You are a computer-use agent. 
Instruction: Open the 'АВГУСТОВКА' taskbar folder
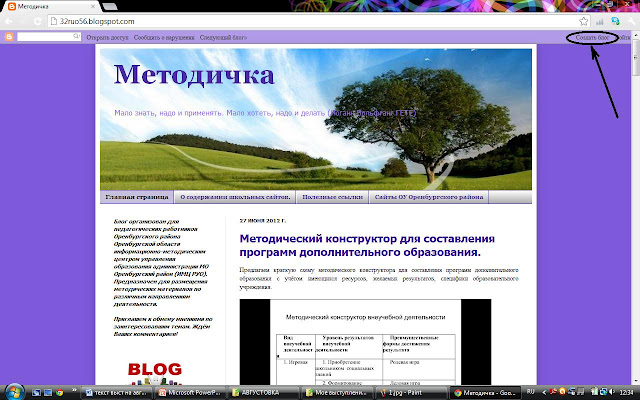(x=264, y=393)
